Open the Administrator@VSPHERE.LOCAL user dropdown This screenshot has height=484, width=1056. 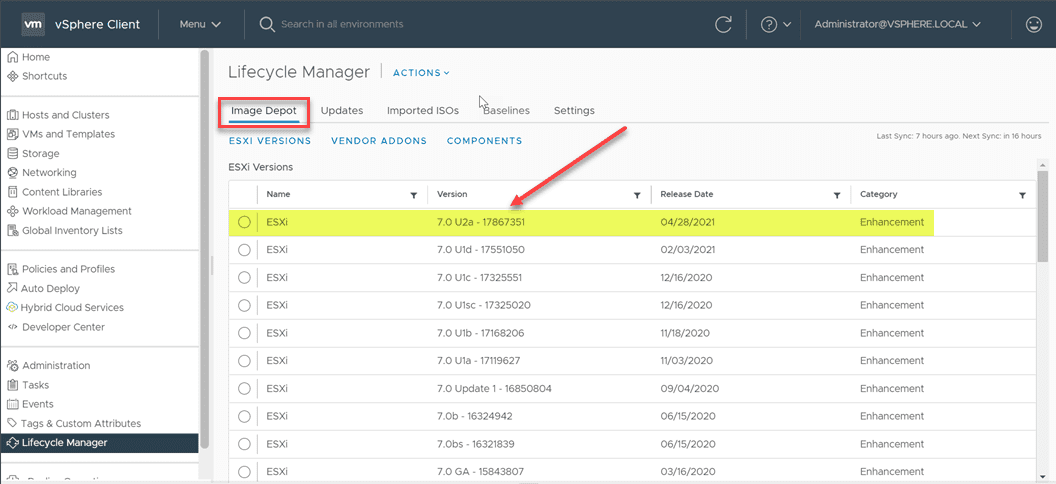[x=900, y=24]
